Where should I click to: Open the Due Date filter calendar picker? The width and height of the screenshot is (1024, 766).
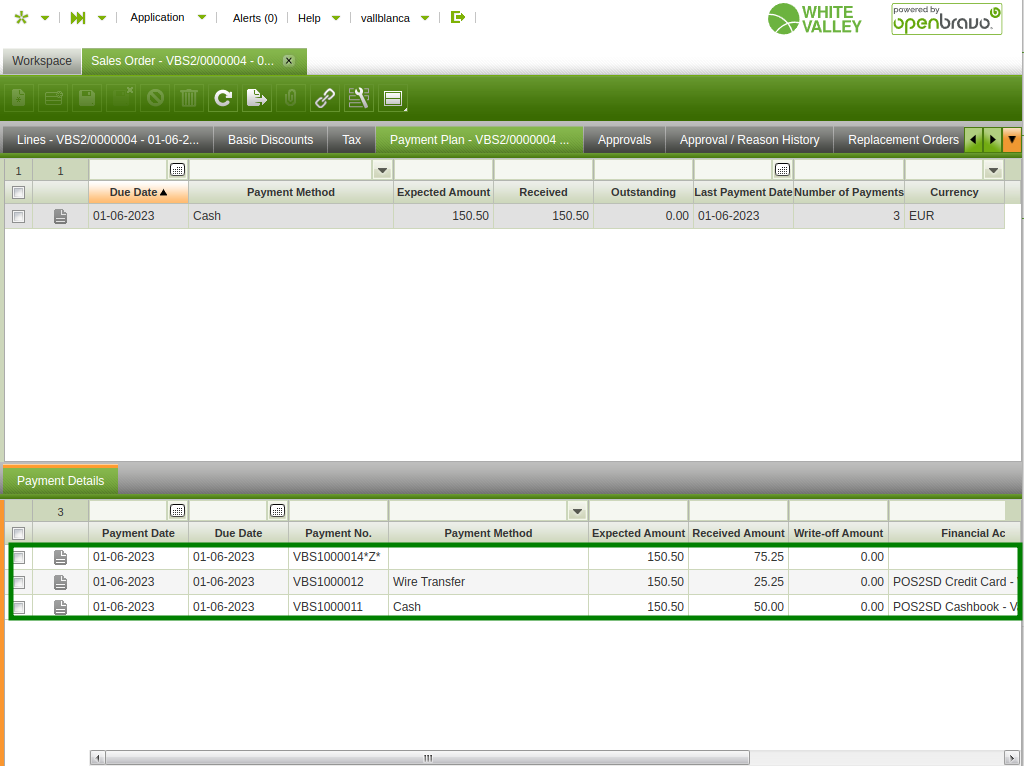point(177,170)
